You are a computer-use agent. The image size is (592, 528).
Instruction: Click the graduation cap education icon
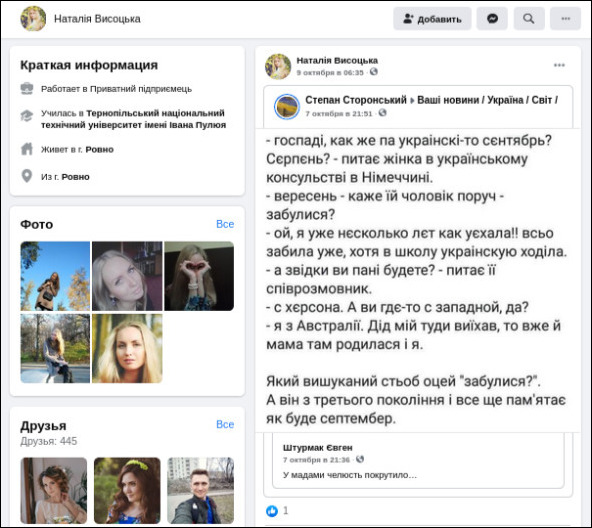(x=27, y=116)
